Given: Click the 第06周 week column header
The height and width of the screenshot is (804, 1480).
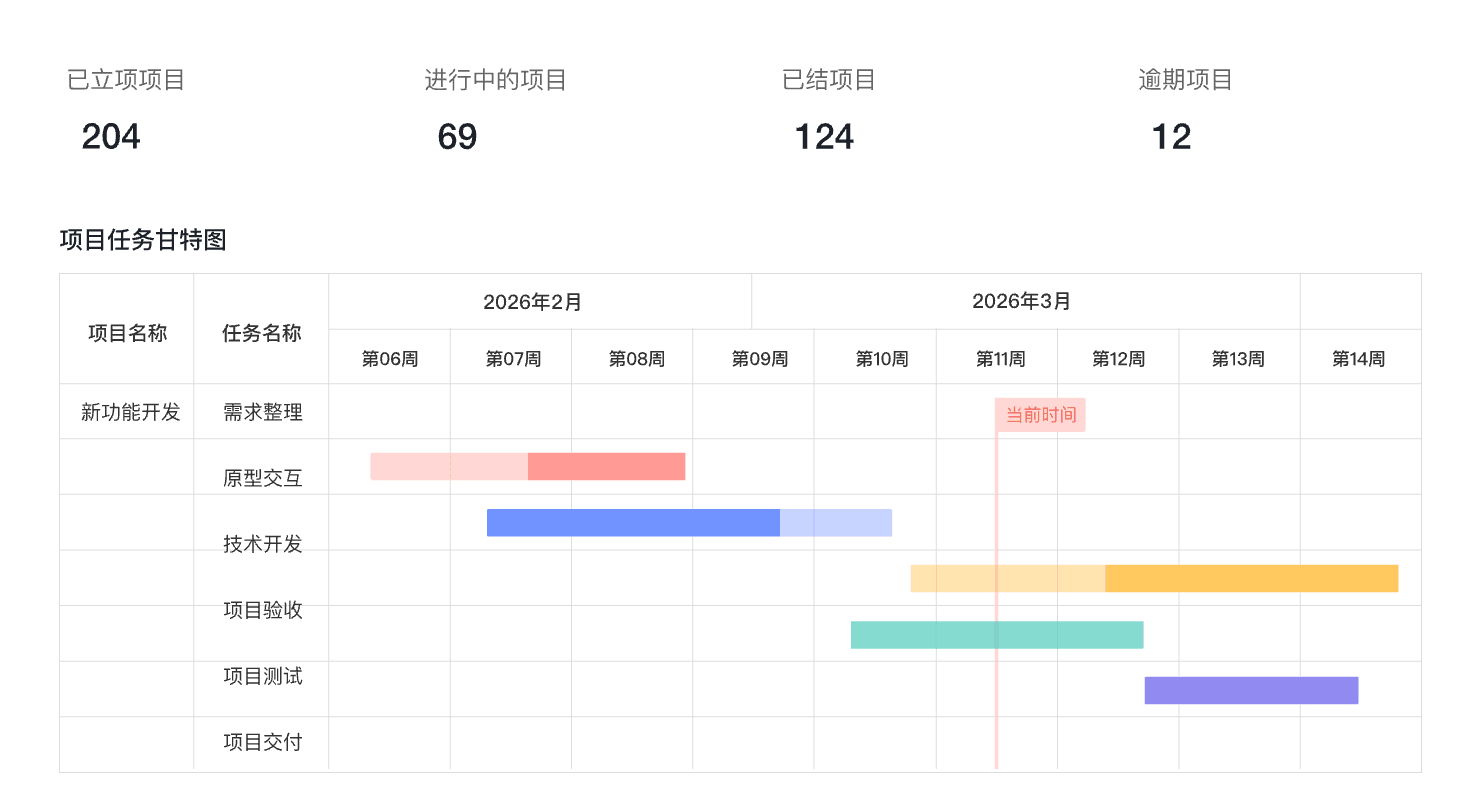Looking at the screenshot, I should [x=390, y=358].
